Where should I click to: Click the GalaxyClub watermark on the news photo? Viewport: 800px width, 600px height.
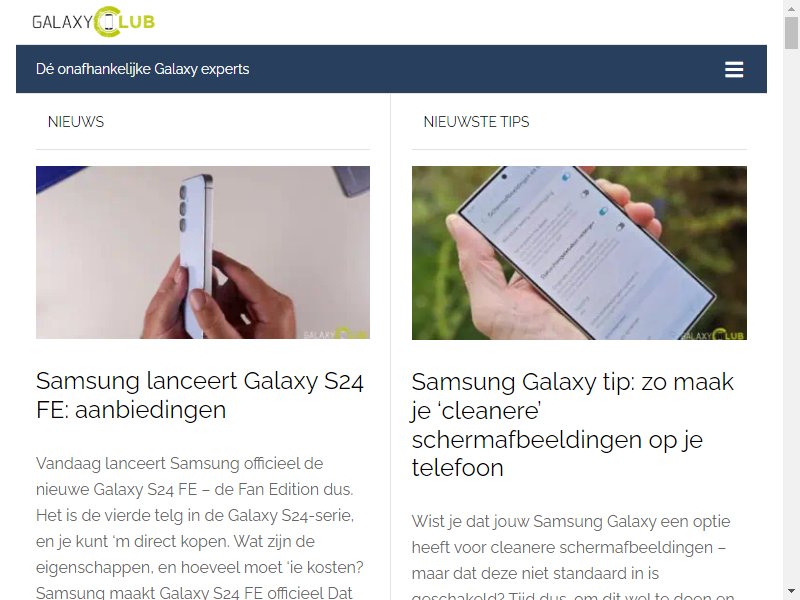[335, 334]
